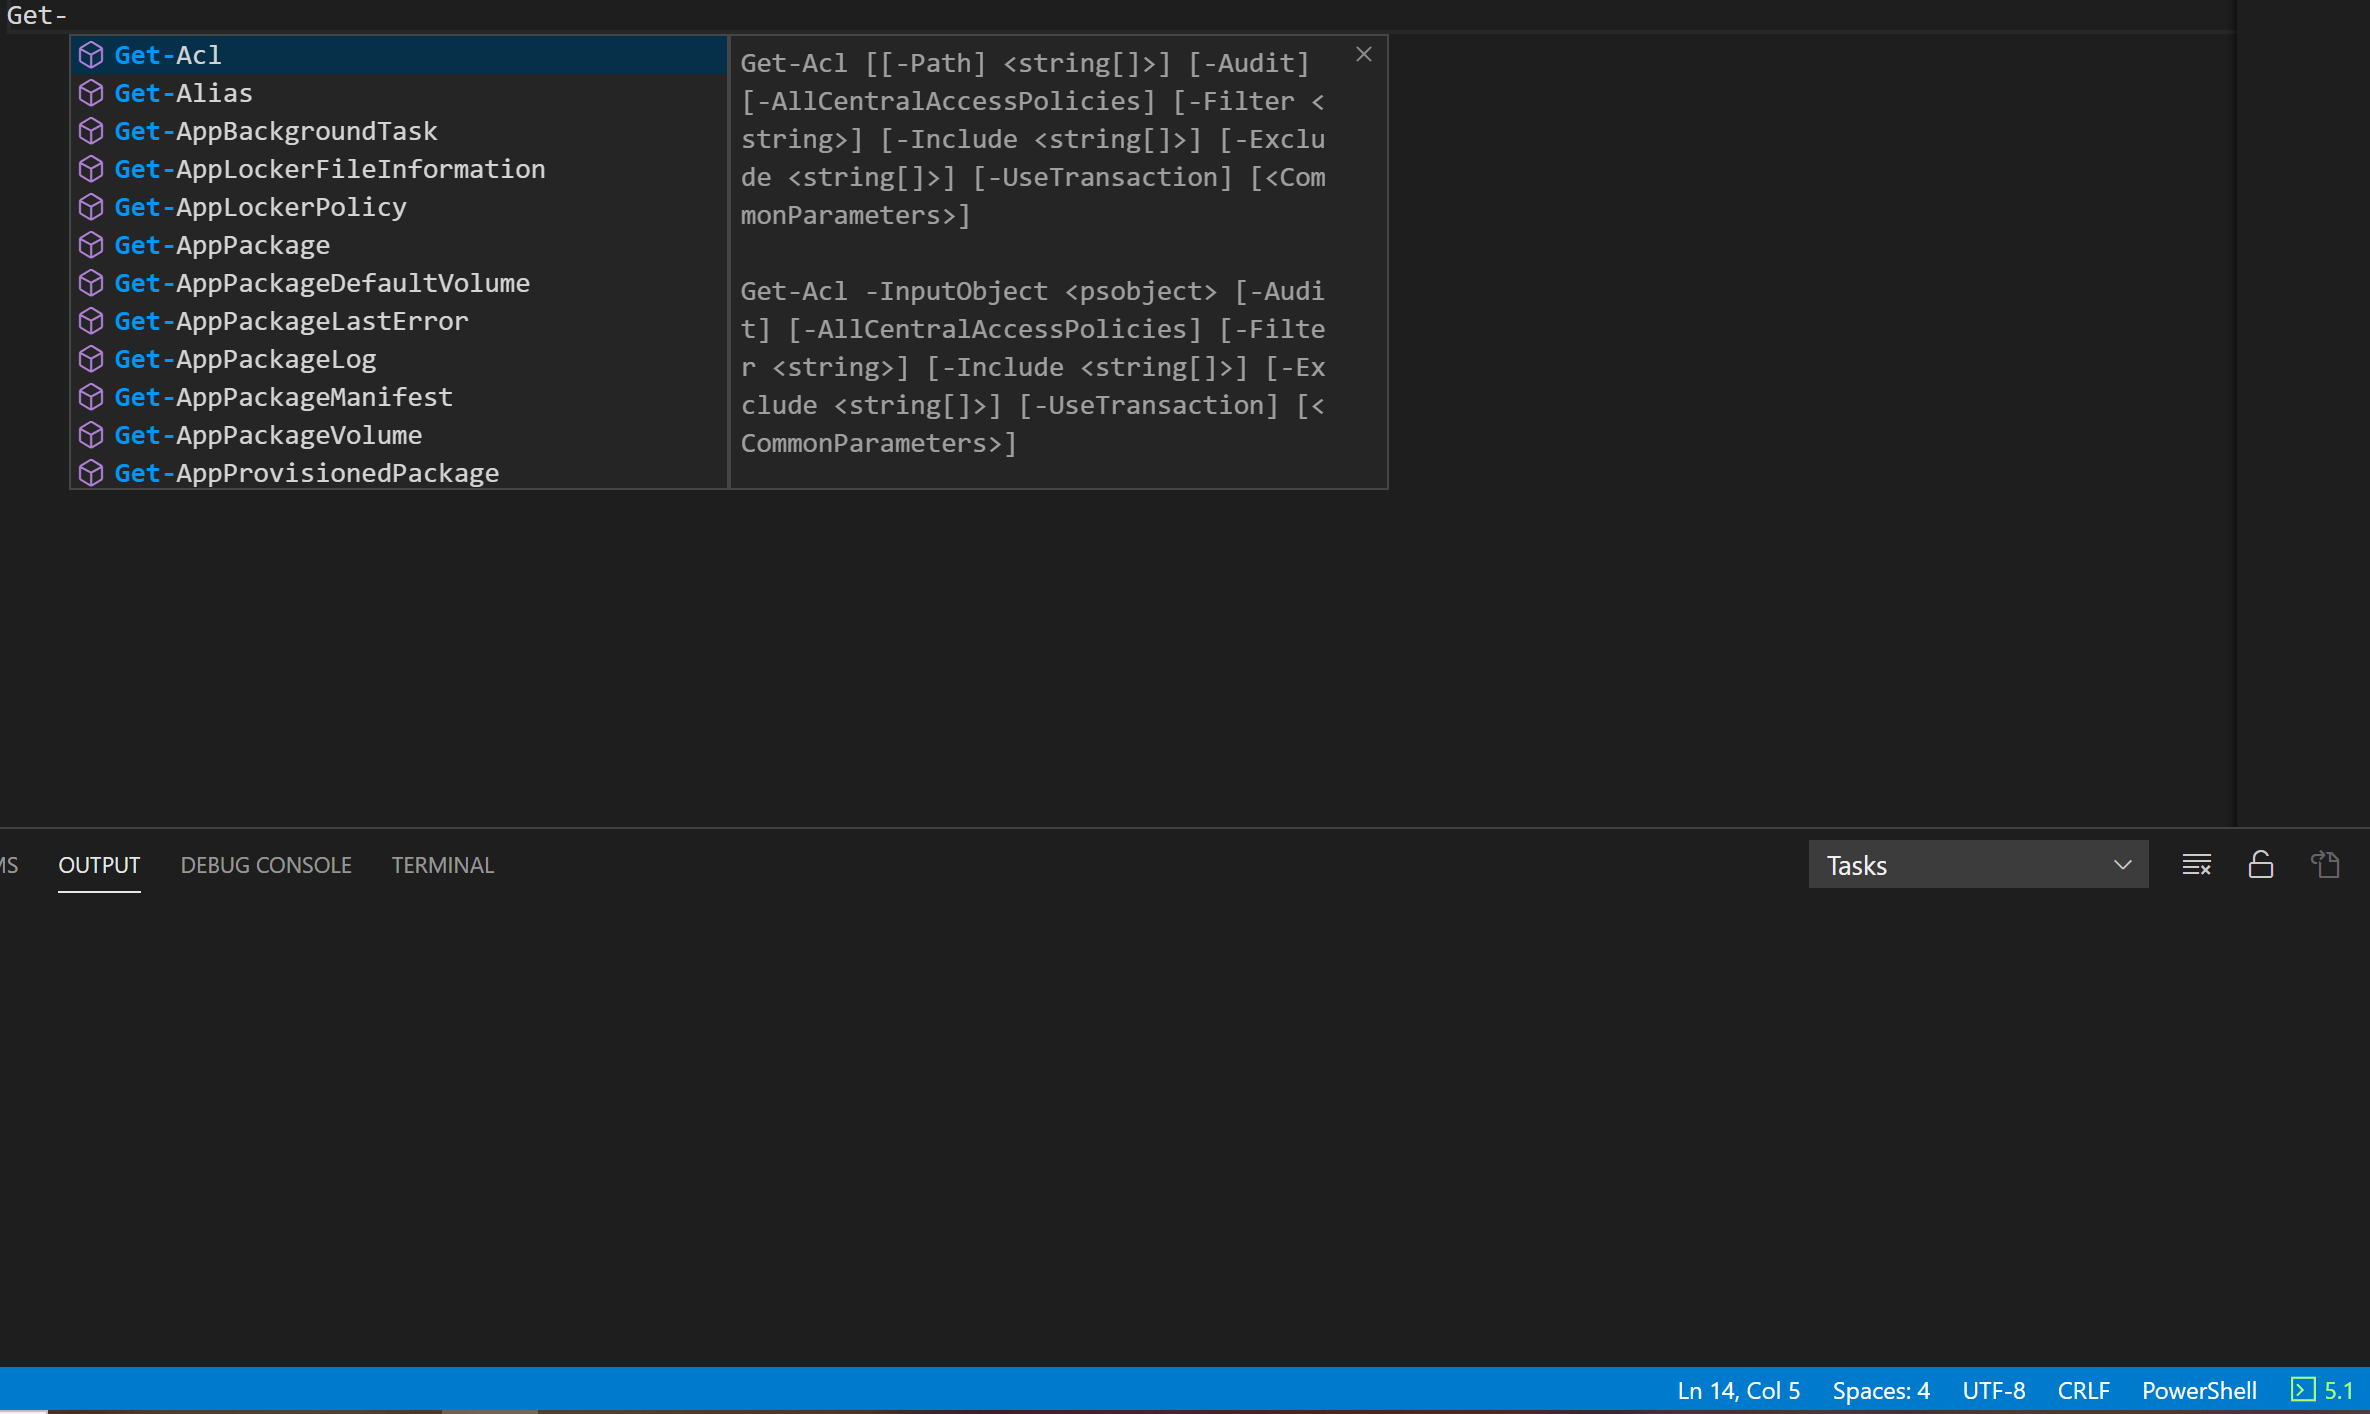2370x1414 pixels.
Task: Open Output content in a new editor
Action: tap(2325, 864)
